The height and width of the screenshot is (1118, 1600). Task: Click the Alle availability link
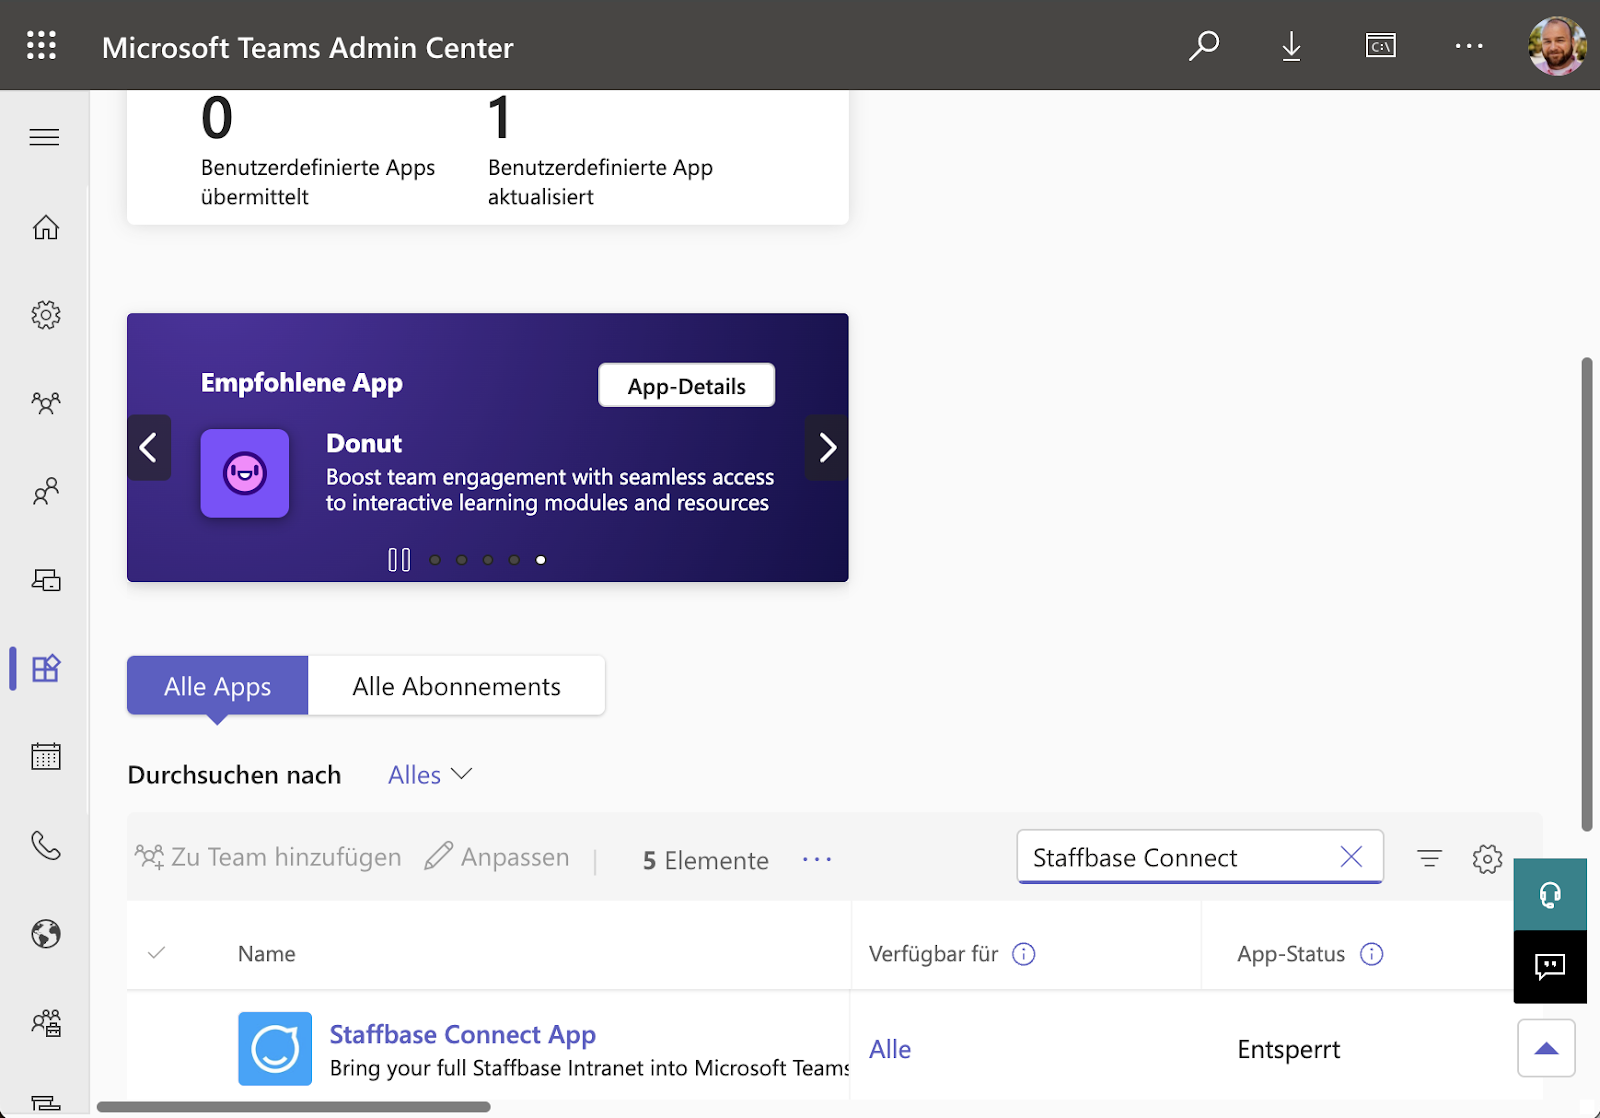pos(890,1049)
